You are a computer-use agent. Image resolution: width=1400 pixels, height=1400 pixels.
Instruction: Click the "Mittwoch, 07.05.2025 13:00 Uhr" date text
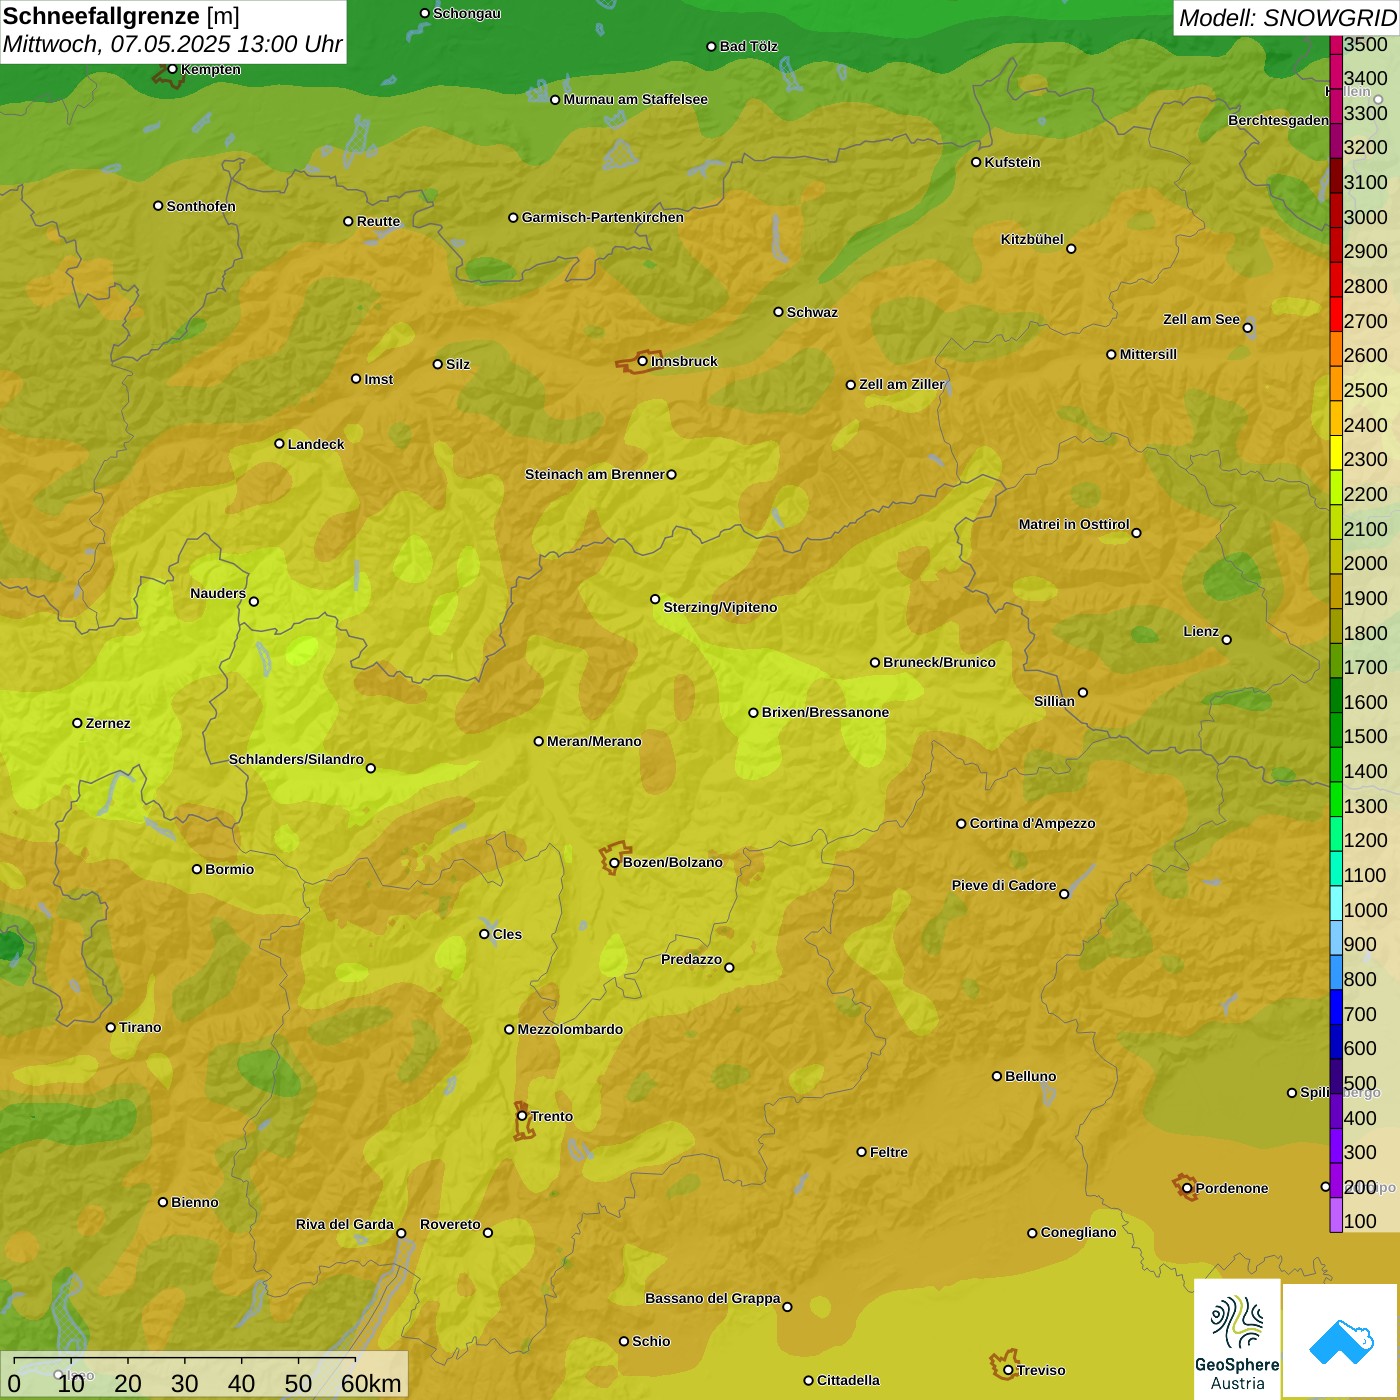pos(173,45)
